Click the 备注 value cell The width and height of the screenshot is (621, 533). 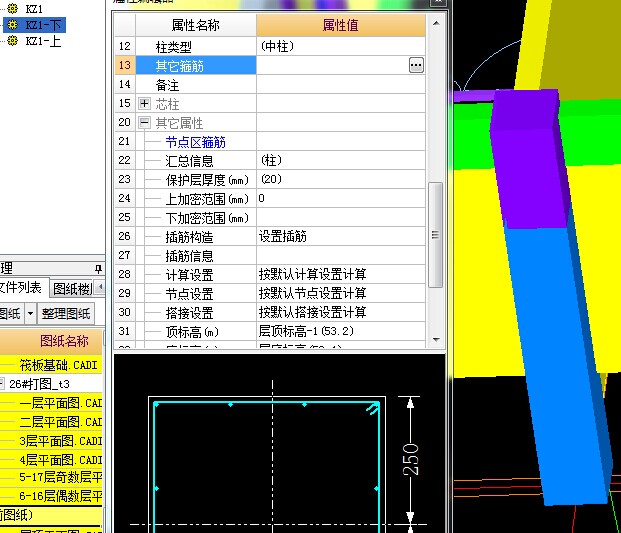(x=341, y=84)
